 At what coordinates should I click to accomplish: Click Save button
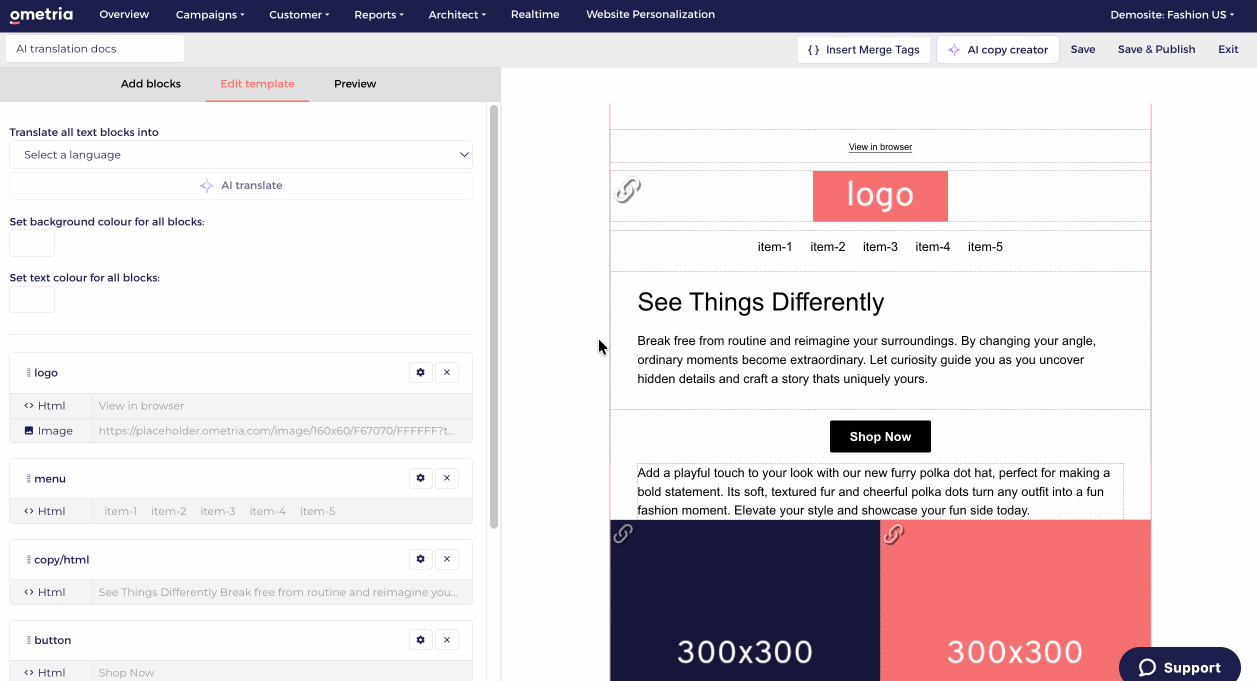(x=1083, y=50)
